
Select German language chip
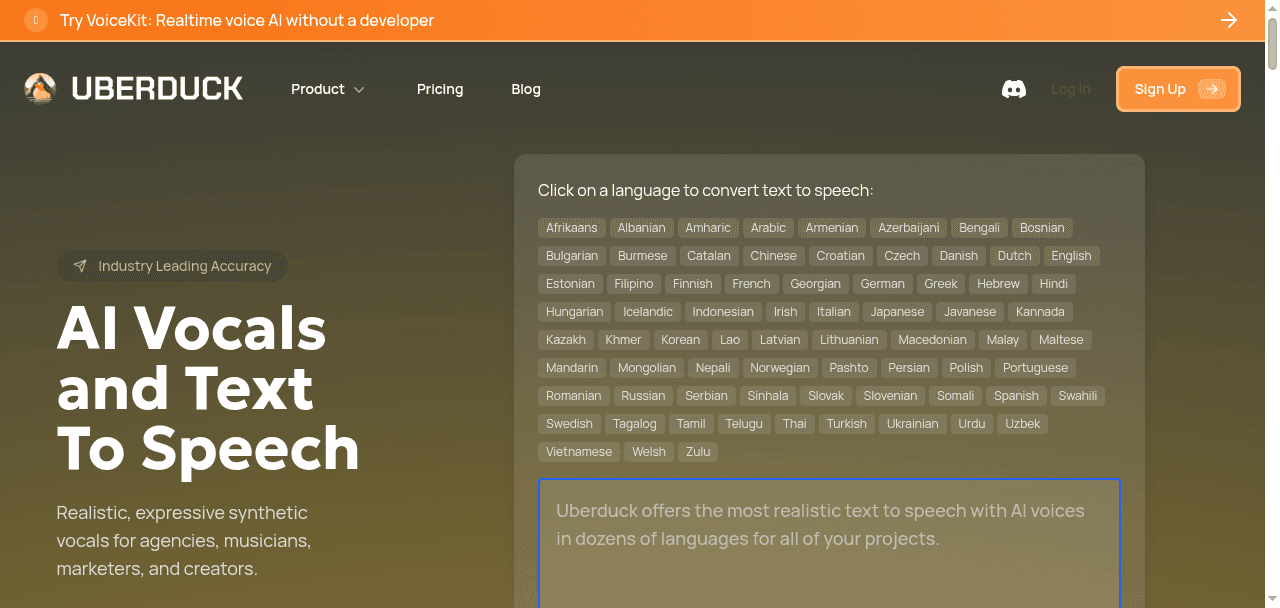[883, 284]
